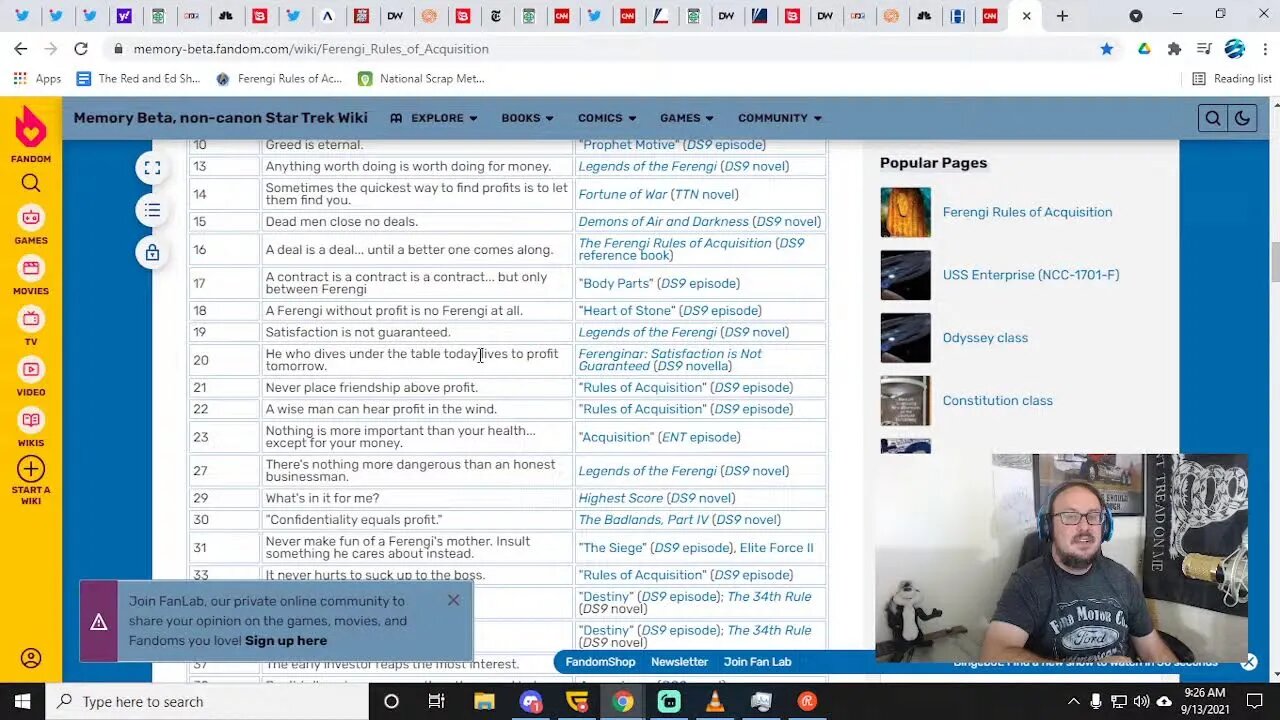Click the Odyssey class thumbnail image
The width and height of the screenshot is (1280, 720).
905,338
